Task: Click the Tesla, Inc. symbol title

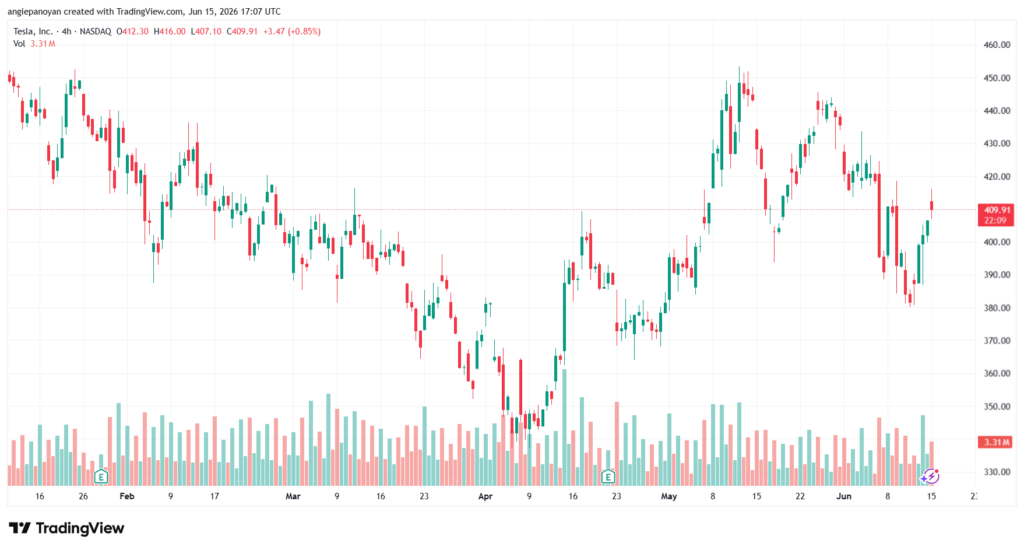Action: [33, 31]
